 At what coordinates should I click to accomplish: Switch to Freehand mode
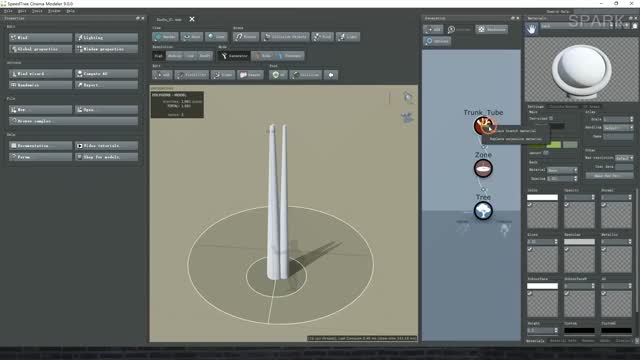(x=289, y=56)
